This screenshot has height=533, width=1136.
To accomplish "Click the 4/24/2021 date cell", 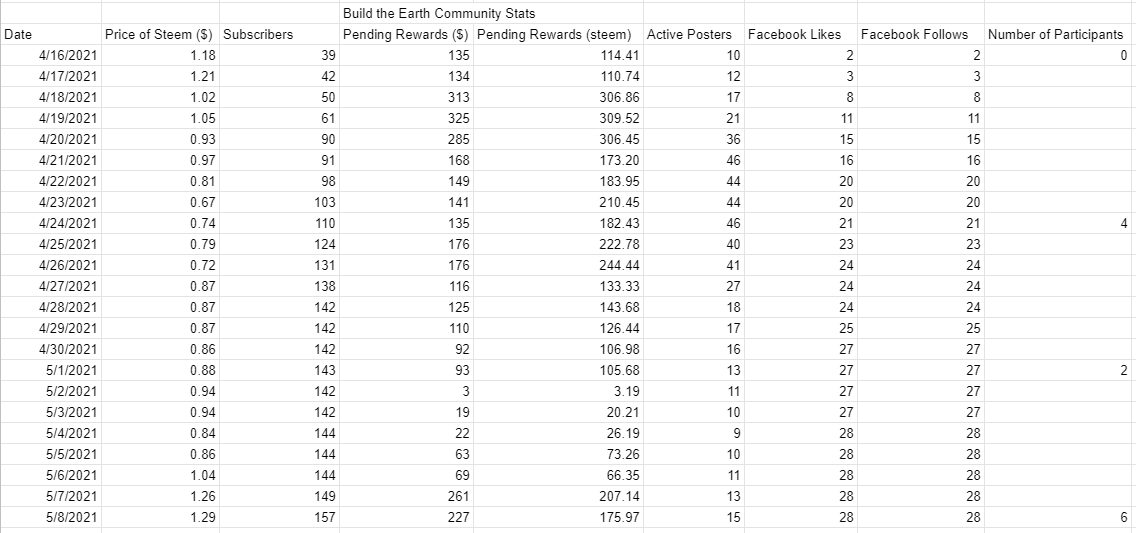I will (51, 223).
